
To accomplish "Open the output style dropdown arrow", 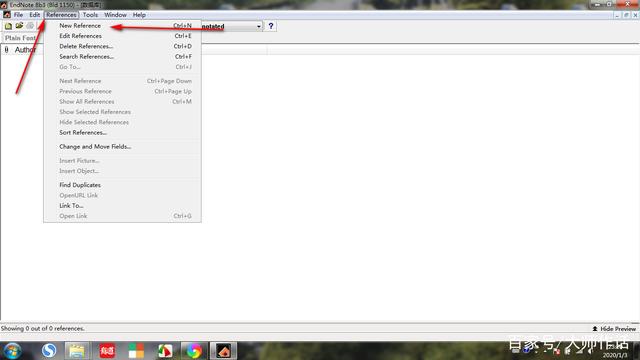I will pos(258,27).
